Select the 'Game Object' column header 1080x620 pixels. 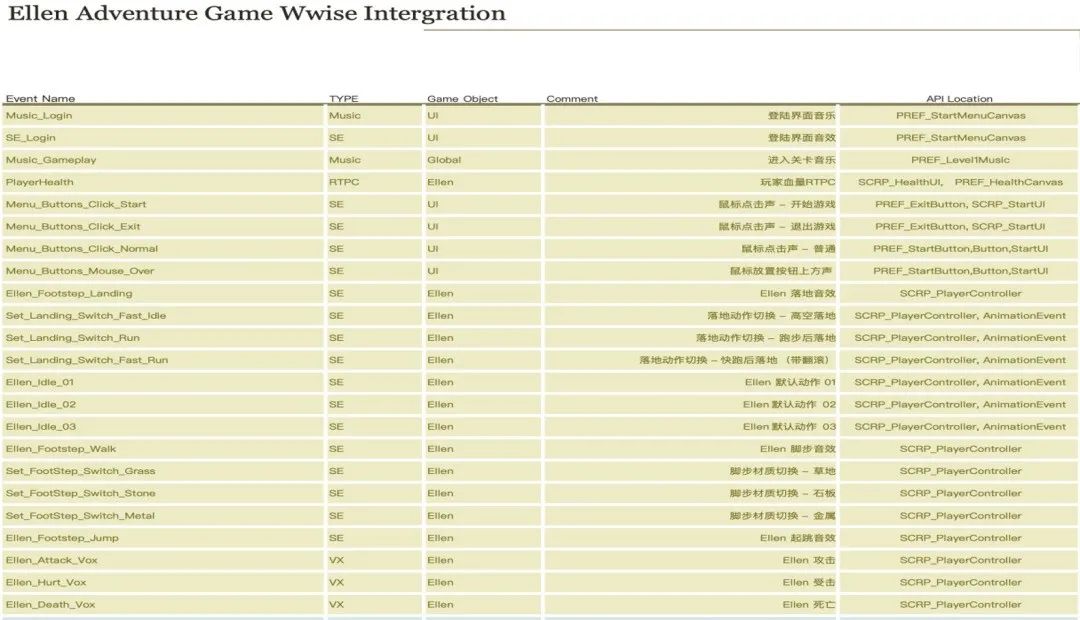[x=462, y=99]
